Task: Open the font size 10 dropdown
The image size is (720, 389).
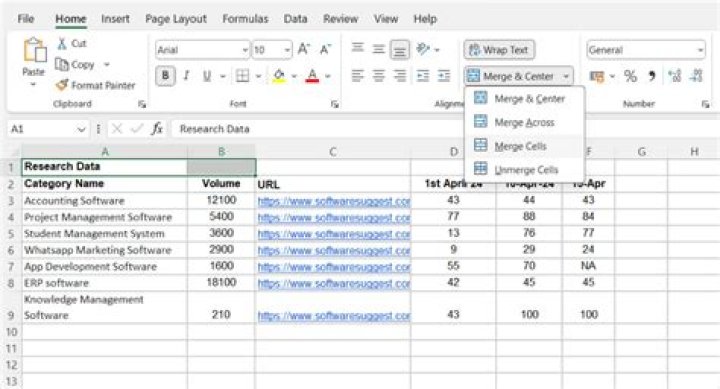Action: pos(287,50)
